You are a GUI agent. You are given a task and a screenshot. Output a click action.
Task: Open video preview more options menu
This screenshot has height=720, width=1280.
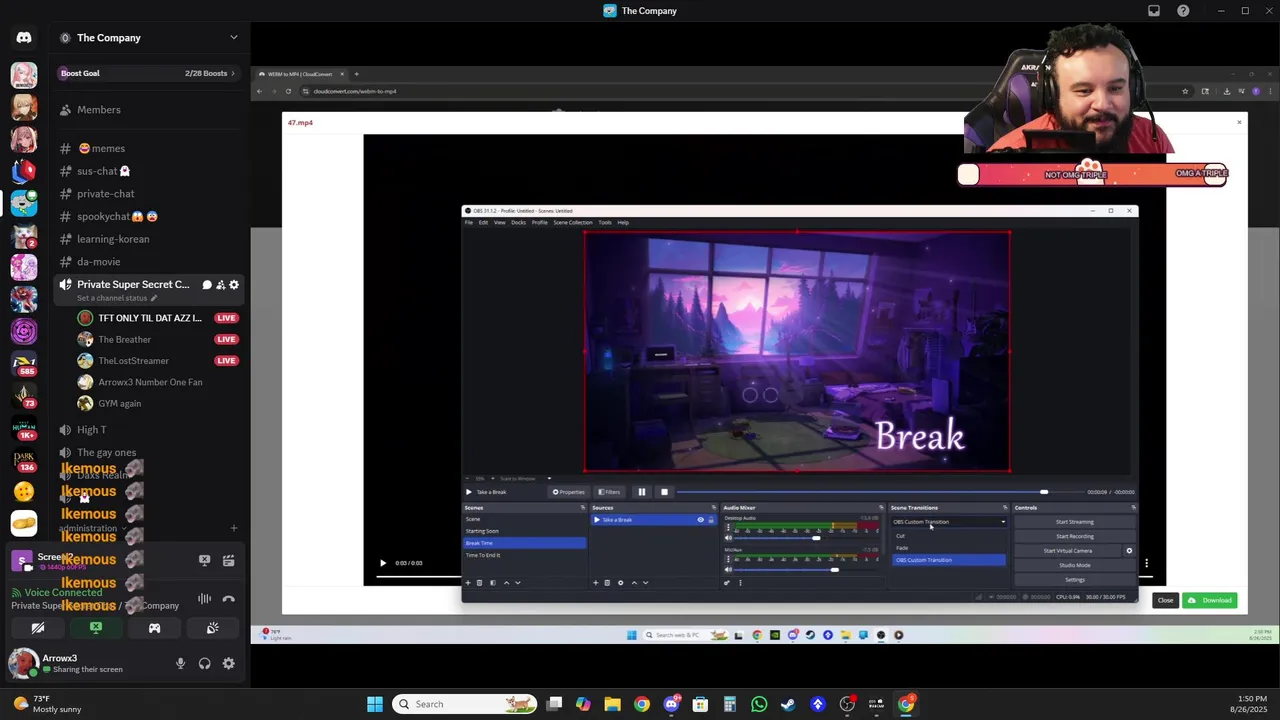[1146, 563]
